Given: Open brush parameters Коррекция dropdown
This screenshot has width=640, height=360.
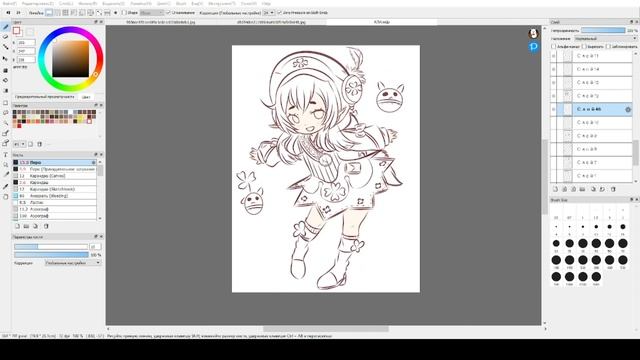Looking at the screenshot, I should [73, 263].
